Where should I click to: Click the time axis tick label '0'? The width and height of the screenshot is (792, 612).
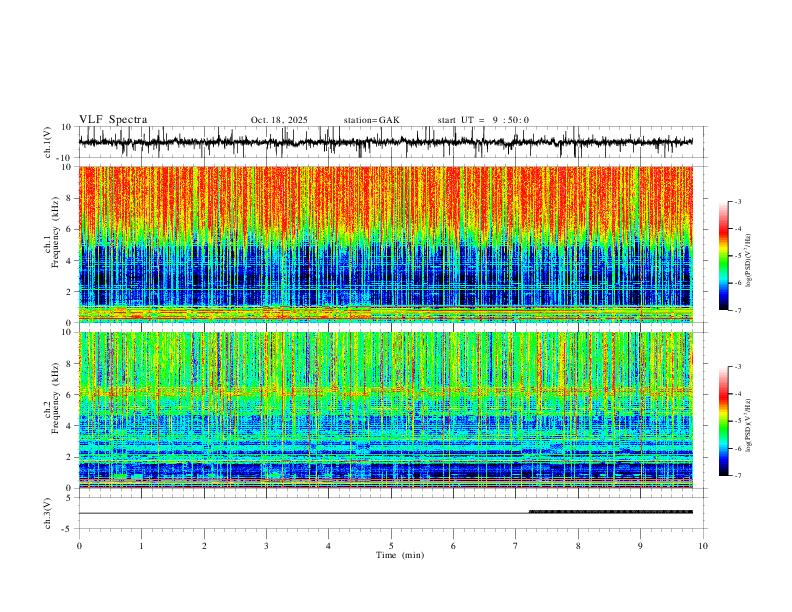point(79,546)
